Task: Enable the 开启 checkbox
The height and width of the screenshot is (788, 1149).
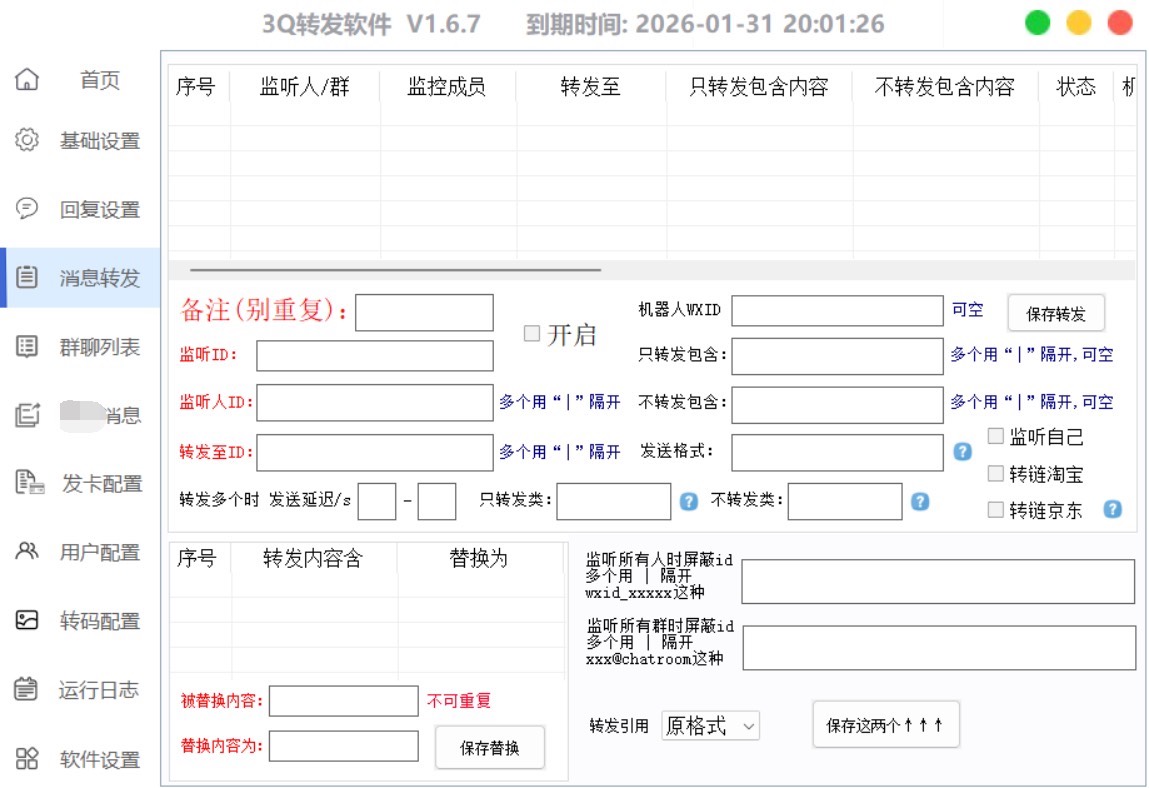Action: coord(532,334)
